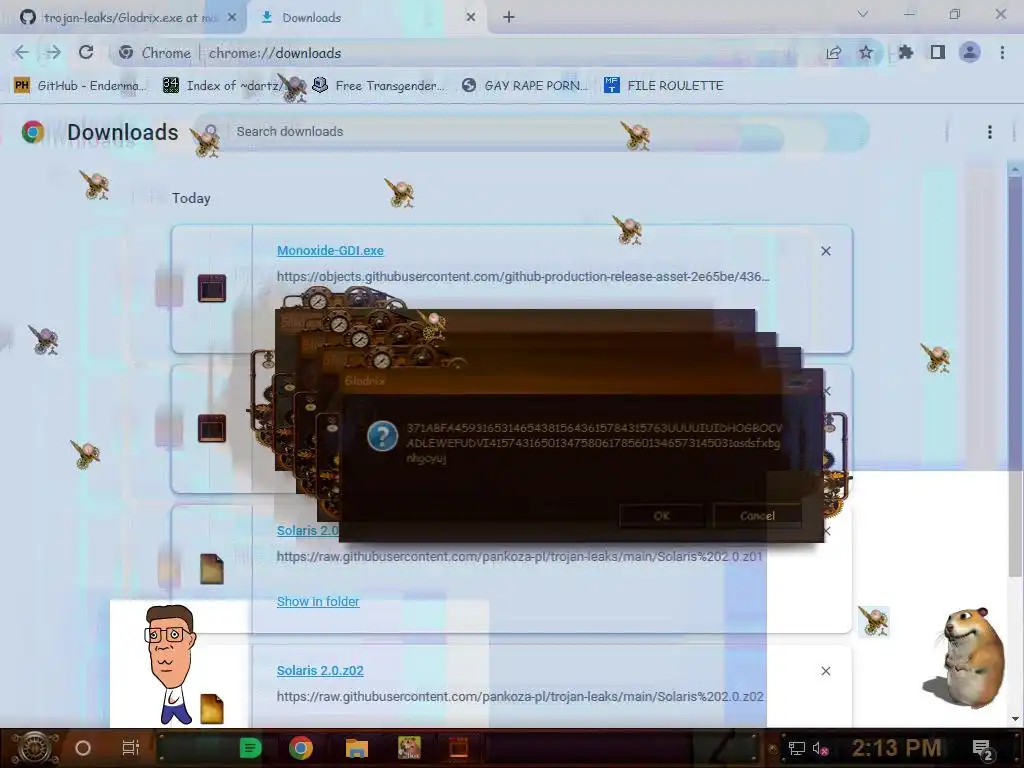Open the FILE ROULETTE bookmark
The width and height of the screenshot is (1024, 768).
[x=664, y=86]
